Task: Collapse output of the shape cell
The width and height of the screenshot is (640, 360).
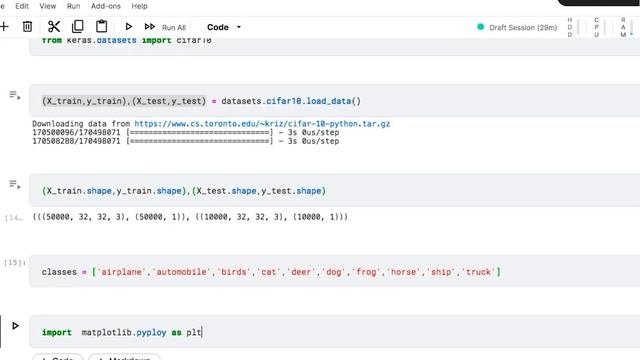Action: click(x=15, y=184)
